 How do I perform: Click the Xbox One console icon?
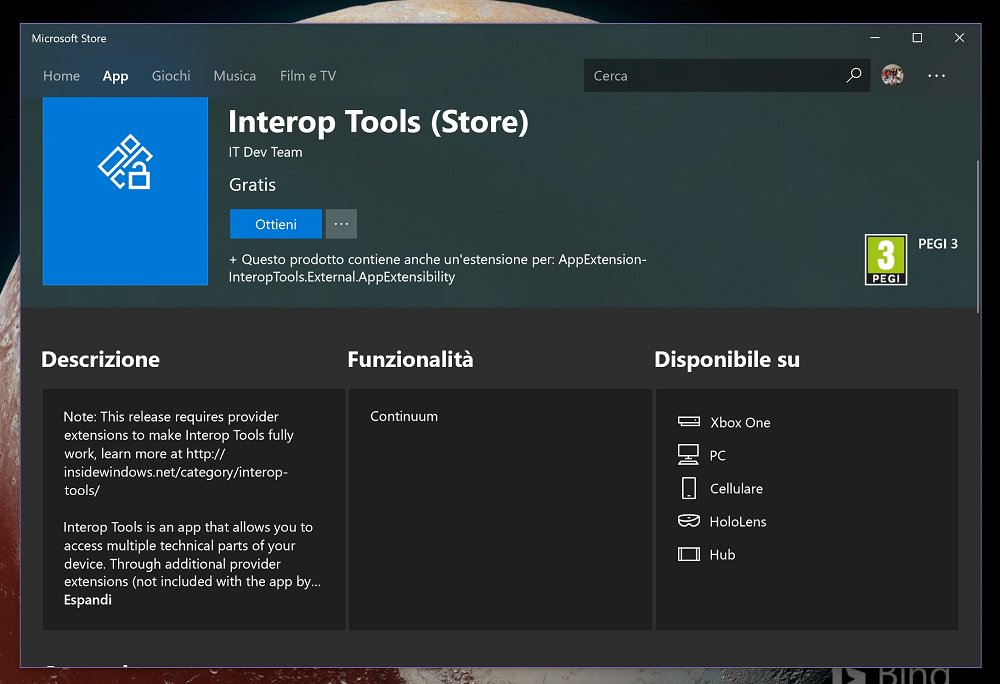[688, 421]
